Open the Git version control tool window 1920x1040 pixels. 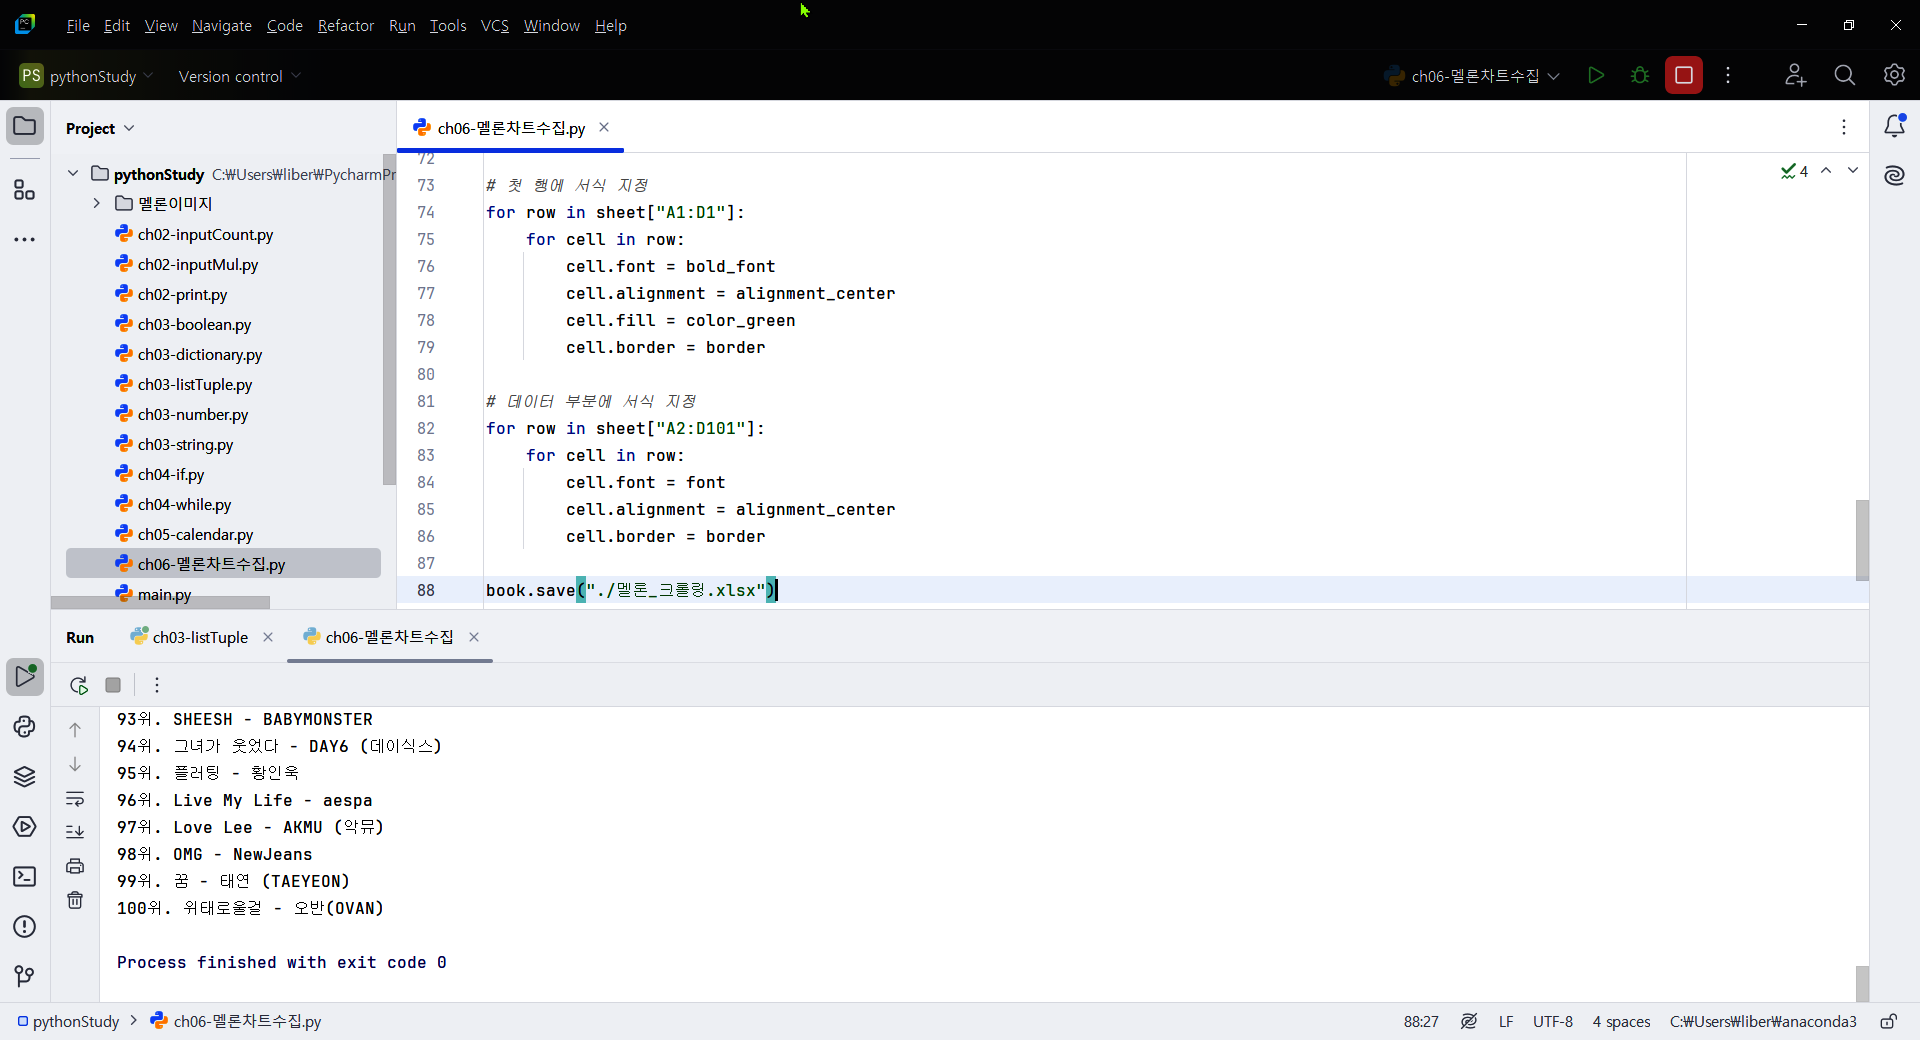25,976
